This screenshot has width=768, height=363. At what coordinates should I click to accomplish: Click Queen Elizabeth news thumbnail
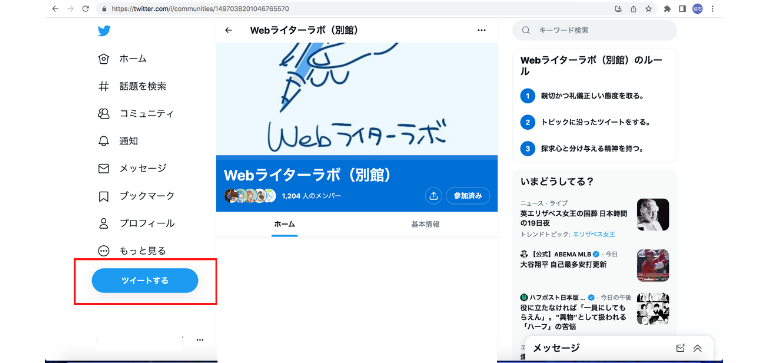pyautogui.click(x=653, y=214)
